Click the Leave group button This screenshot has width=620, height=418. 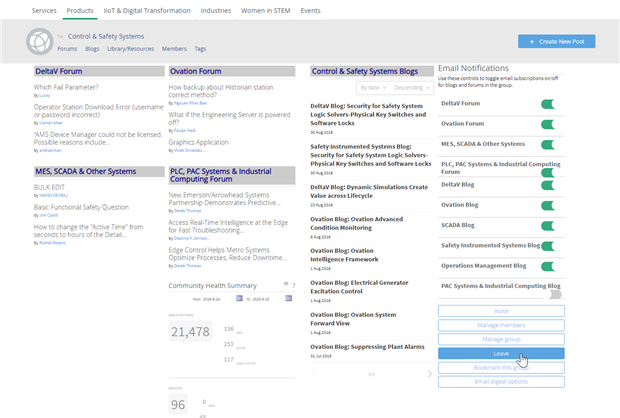pyautogui.click(x=501, y=354)
